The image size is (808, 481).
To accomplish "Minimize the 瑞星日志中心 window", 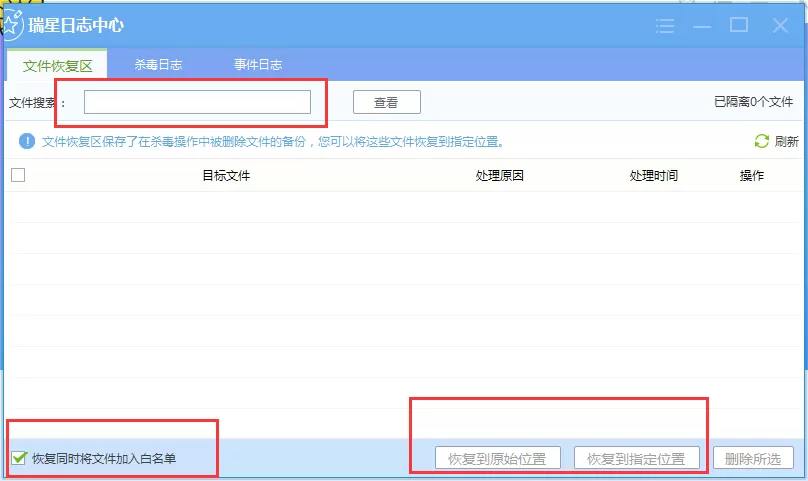I will point(702,26).
